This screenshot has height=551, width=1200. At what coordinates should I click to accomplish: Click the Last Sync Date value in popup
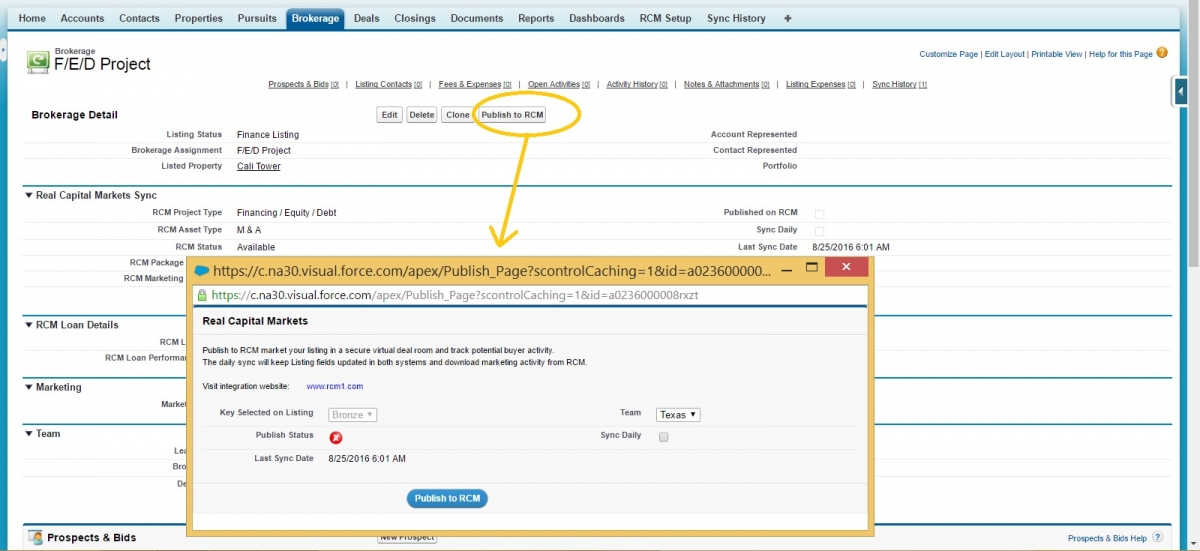tap(367, 458)
